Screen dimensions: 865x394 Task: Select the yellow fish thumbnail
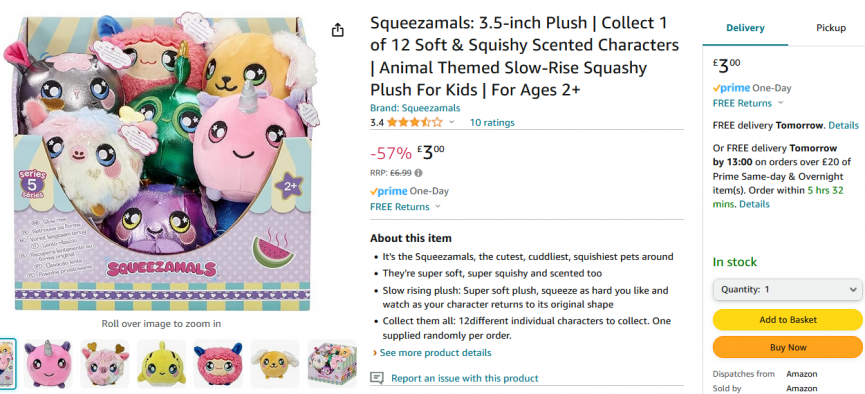pyautogui.click(x=161, y=364)
